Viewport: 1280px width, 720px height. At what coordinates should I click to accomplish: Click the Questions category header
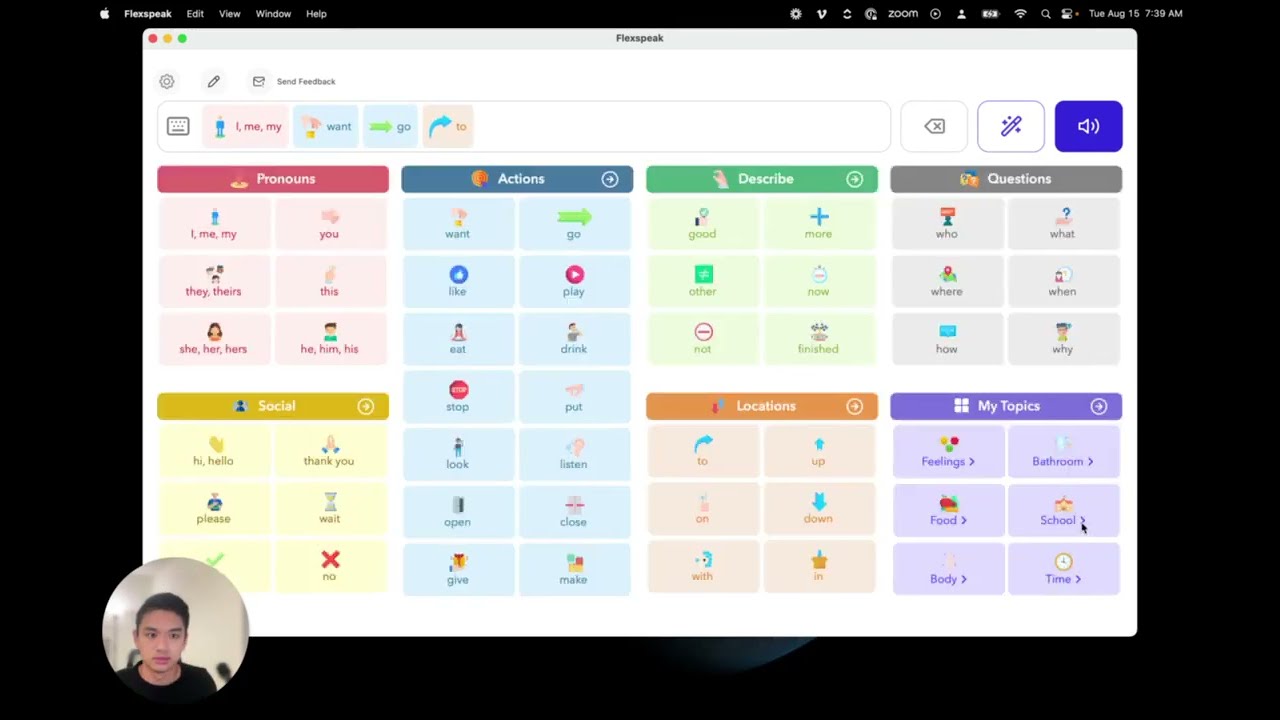[1006, 179]
